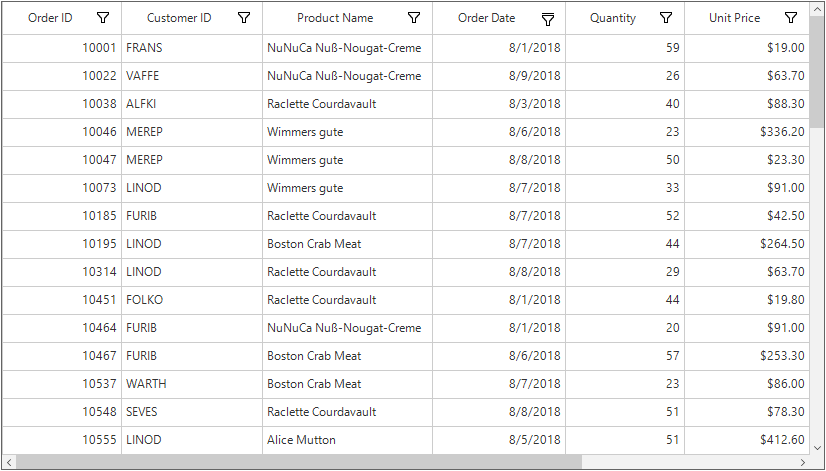The width and height of the screenshot is (826, 471).
Task: Open the Unit Price column filter
Action: (x=791, y=18)
